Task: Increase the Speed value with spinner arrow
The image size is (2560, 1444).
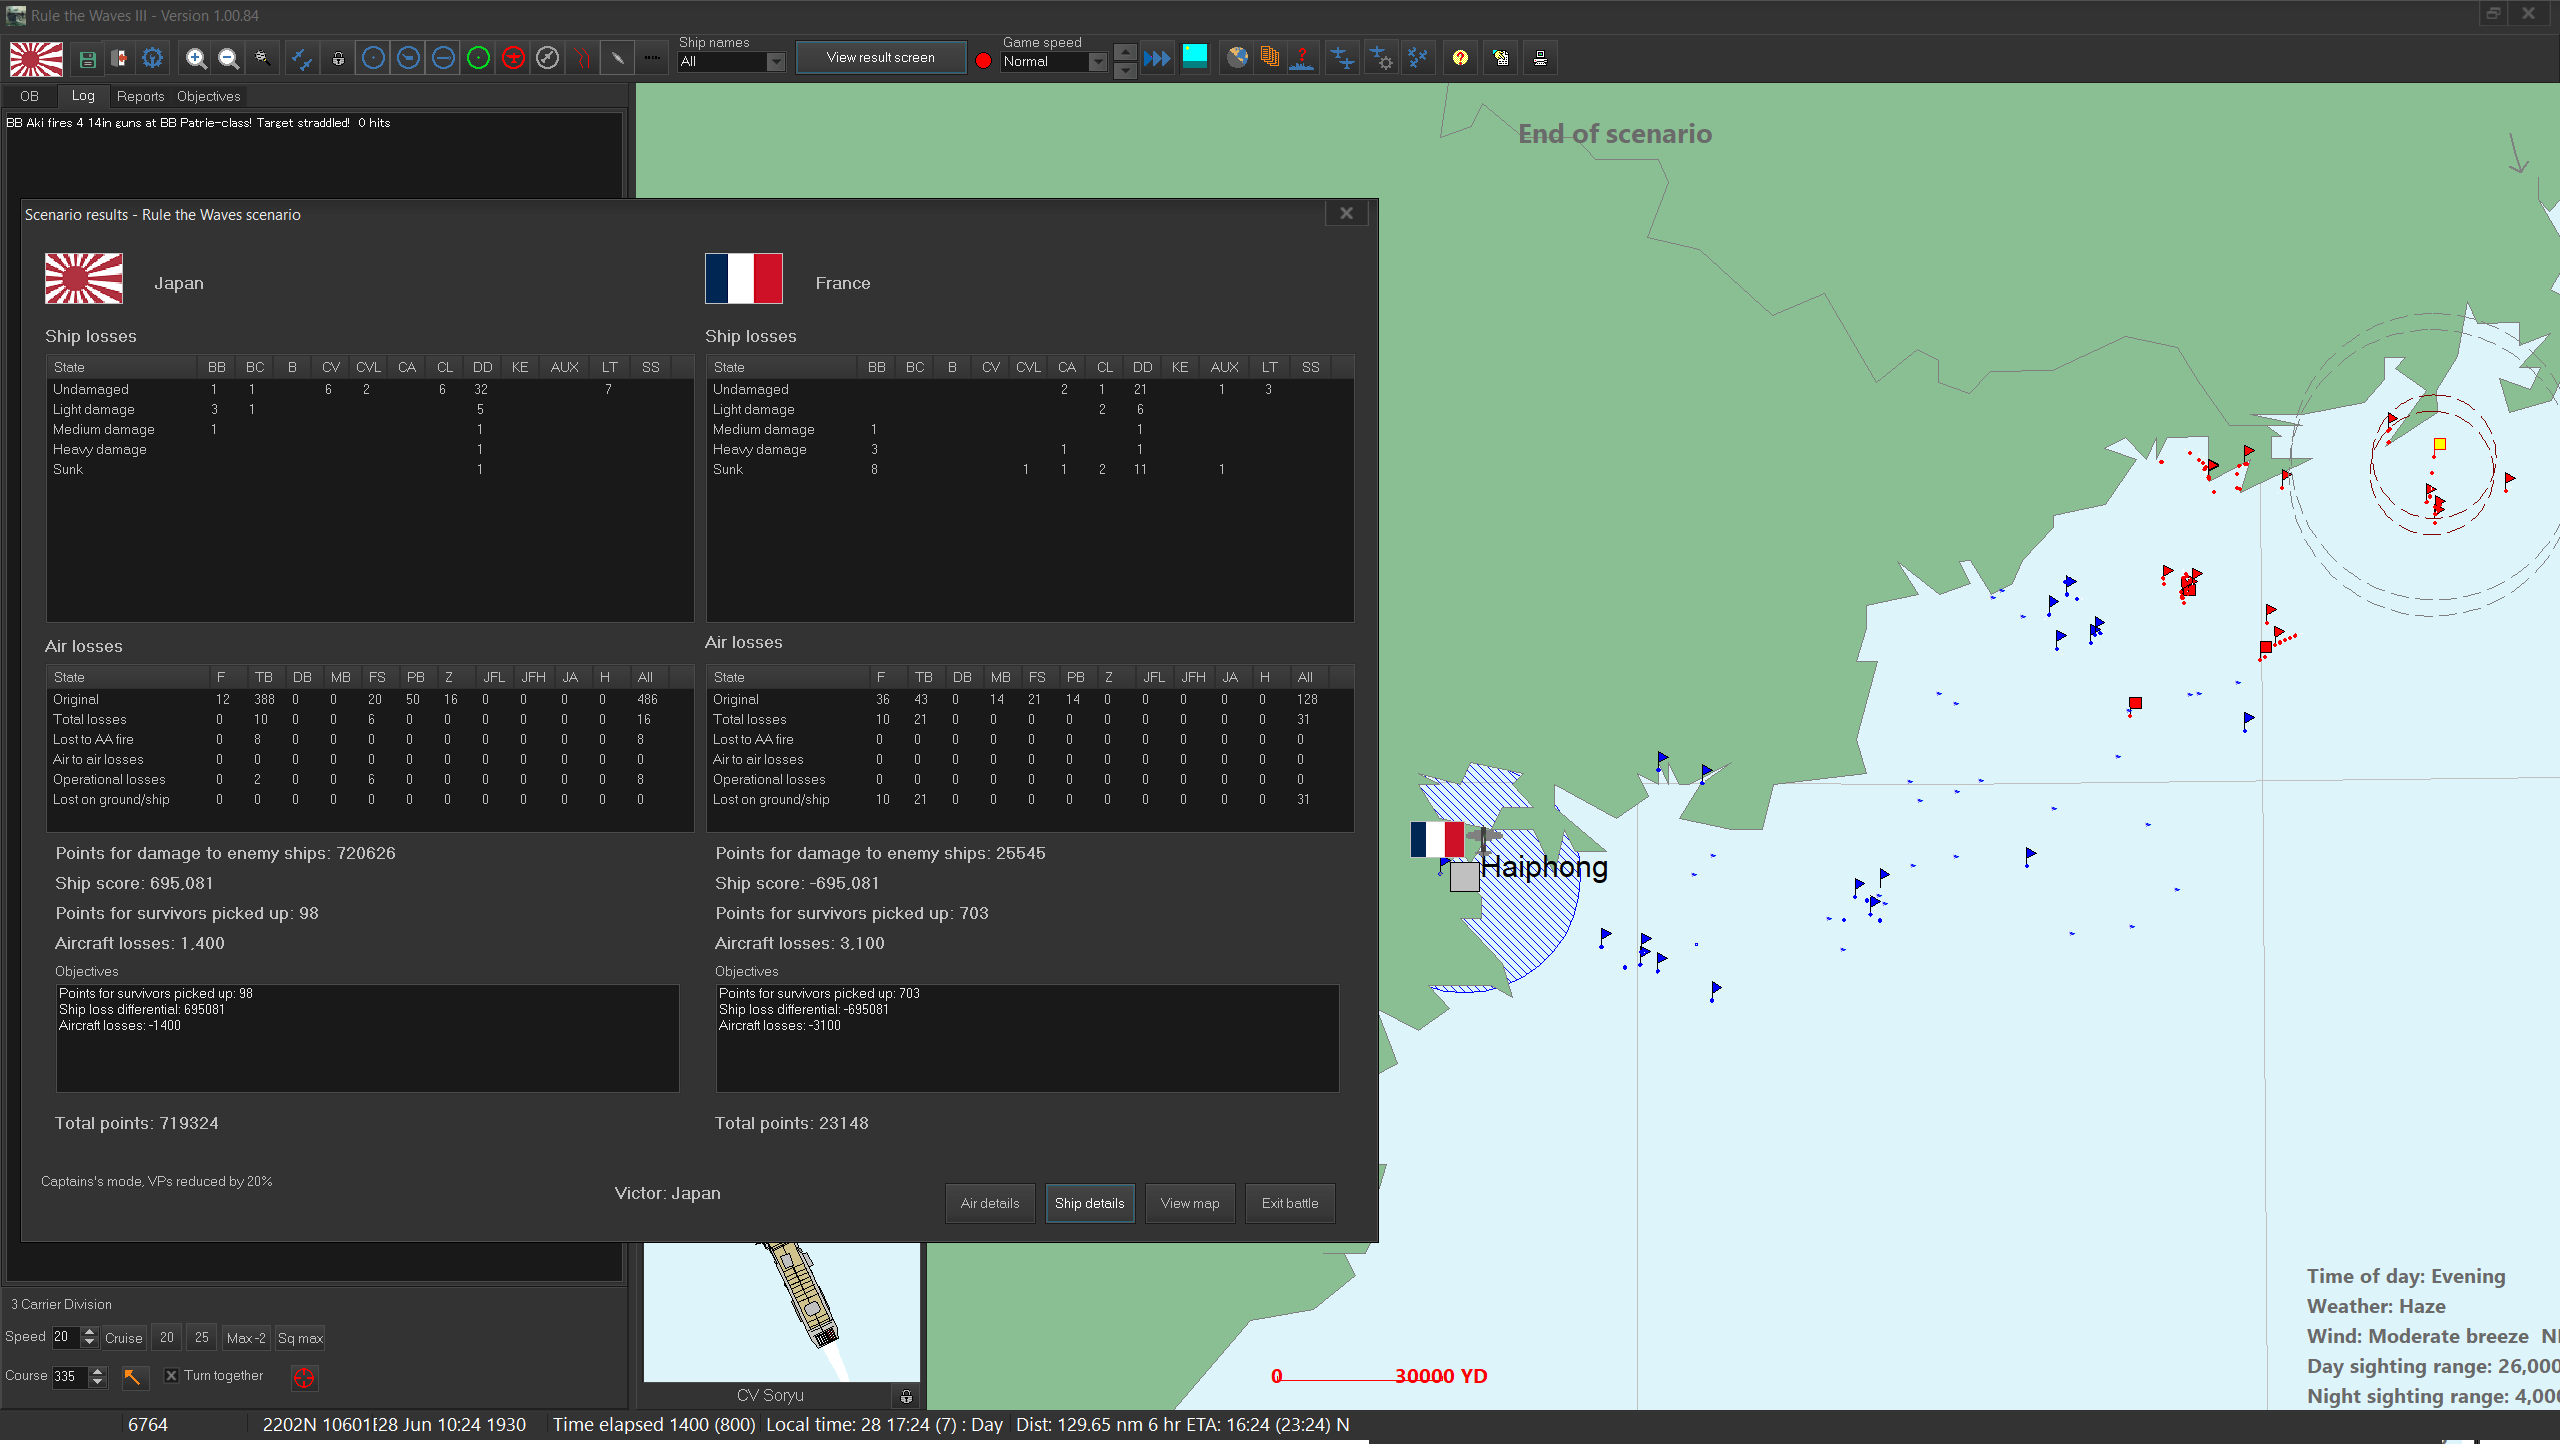Action: [x=90, y=1332]
